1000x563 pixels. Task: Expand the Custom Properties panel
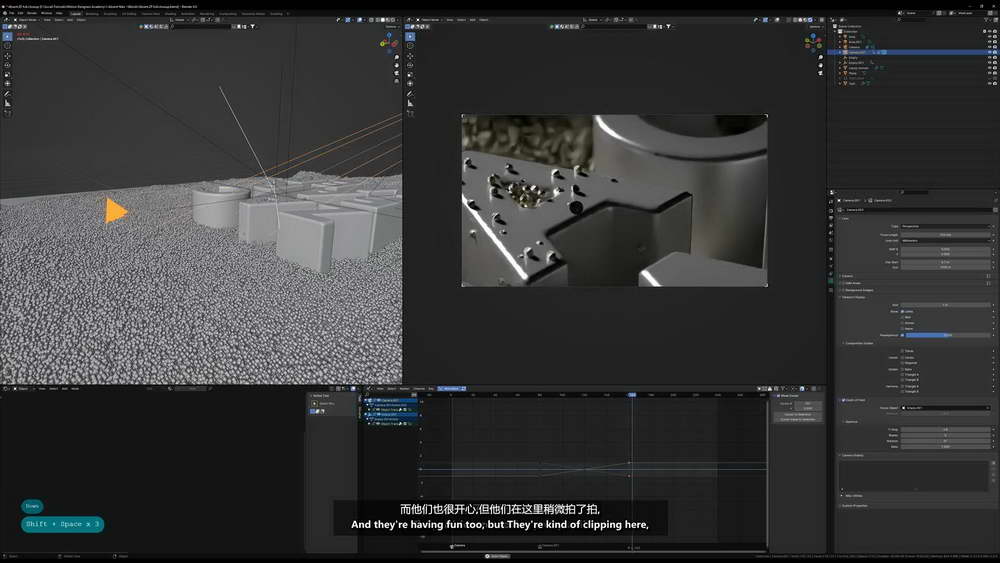(853, 506)
